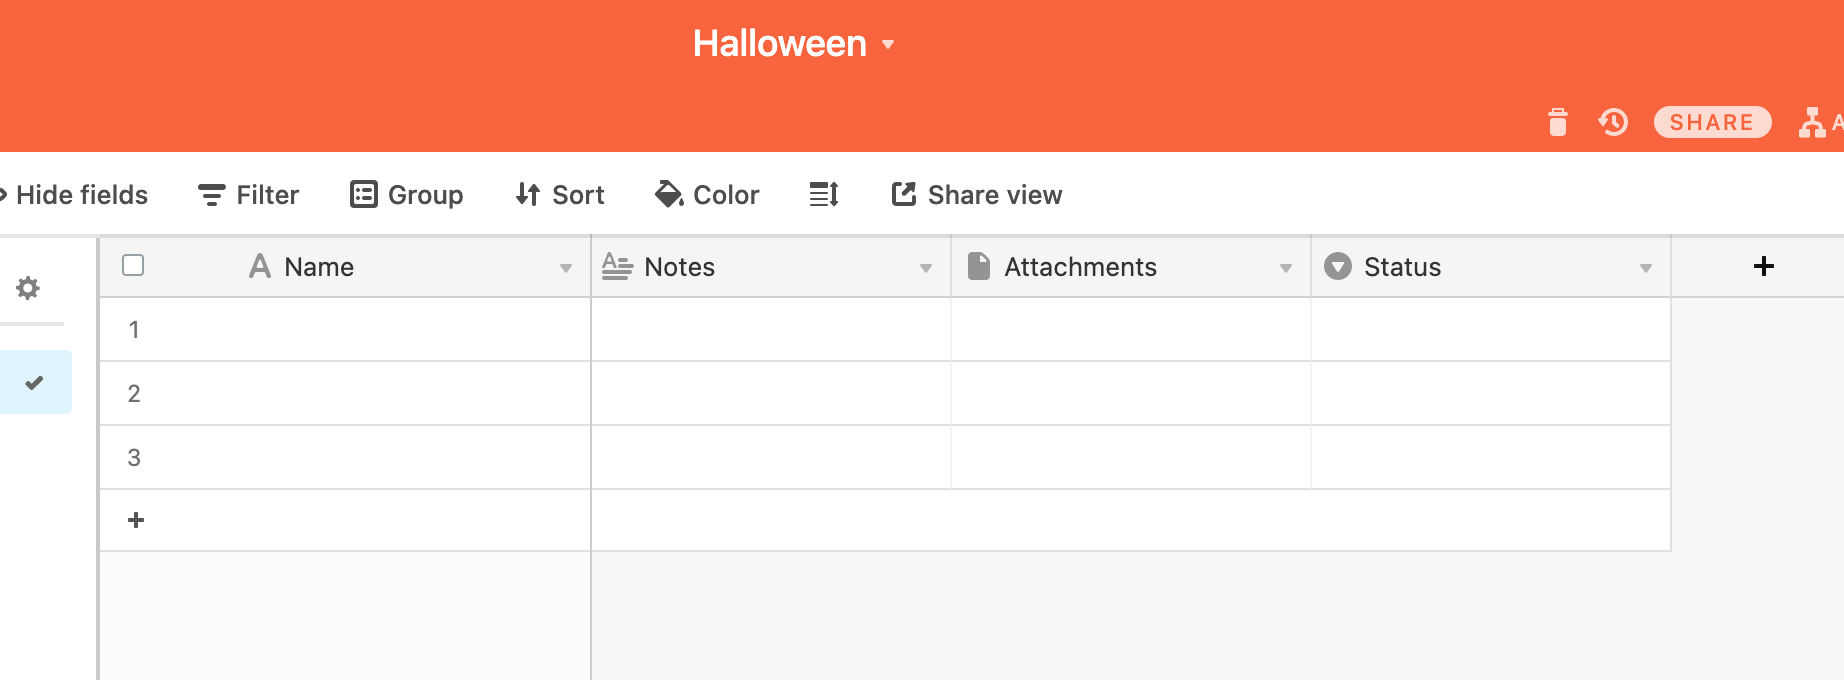Click the row height icon
1844x680 pixels.
(x=824, y=195)
